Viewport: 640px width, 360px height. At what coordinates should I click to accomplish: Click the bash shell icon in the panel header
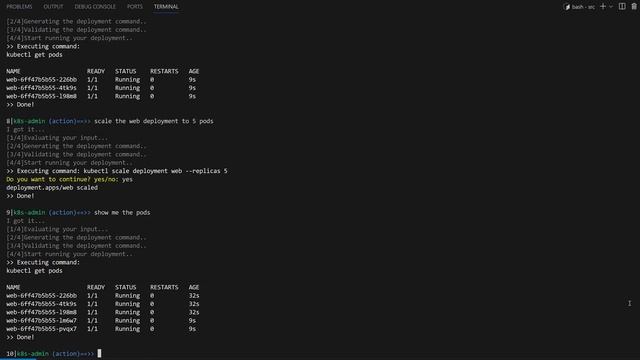click(x=567, y=7)
